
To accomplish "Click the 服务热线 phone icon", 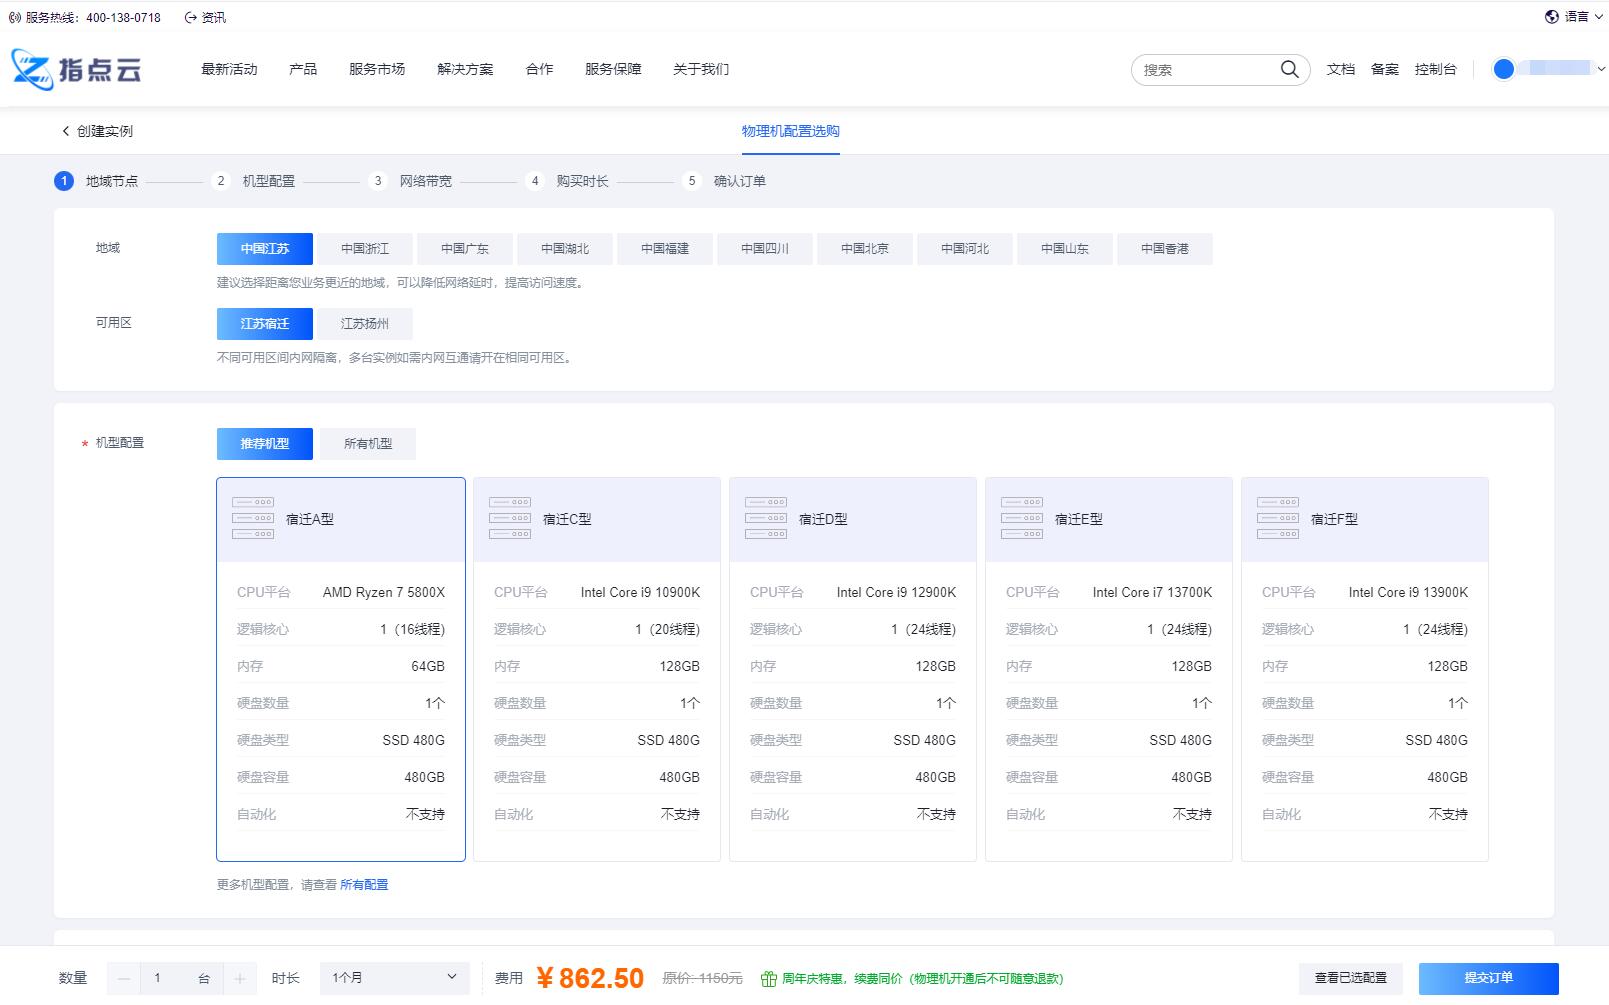I will click(x=15, y=17).
